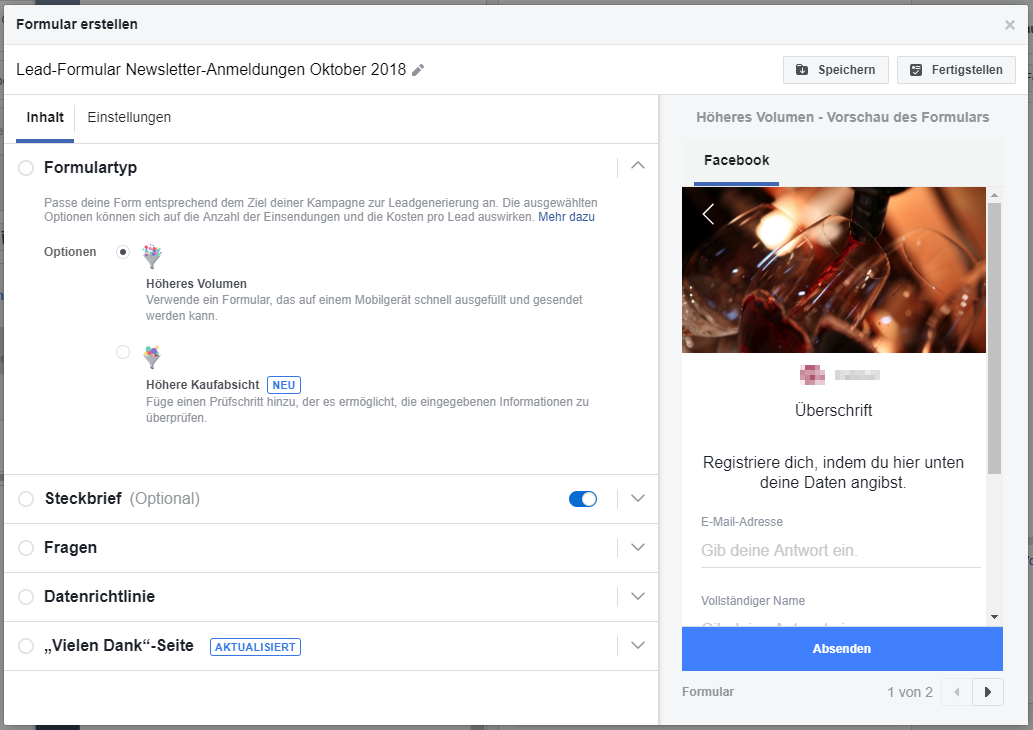Click the Höheres Volumen option label

(x=196, y=284)
